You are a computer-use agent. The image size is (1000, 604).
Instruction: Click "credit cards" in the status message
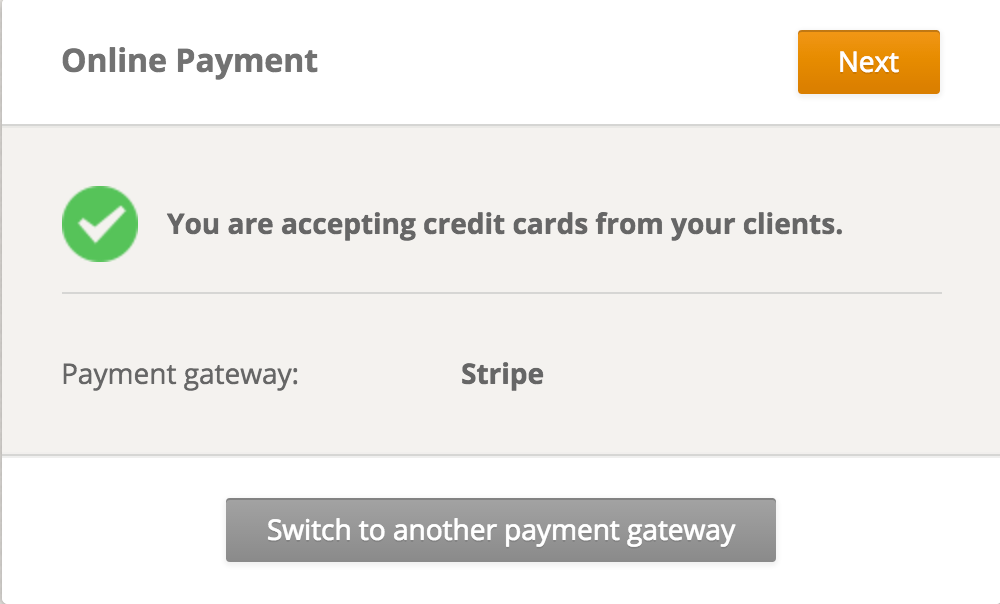[506, 224]
